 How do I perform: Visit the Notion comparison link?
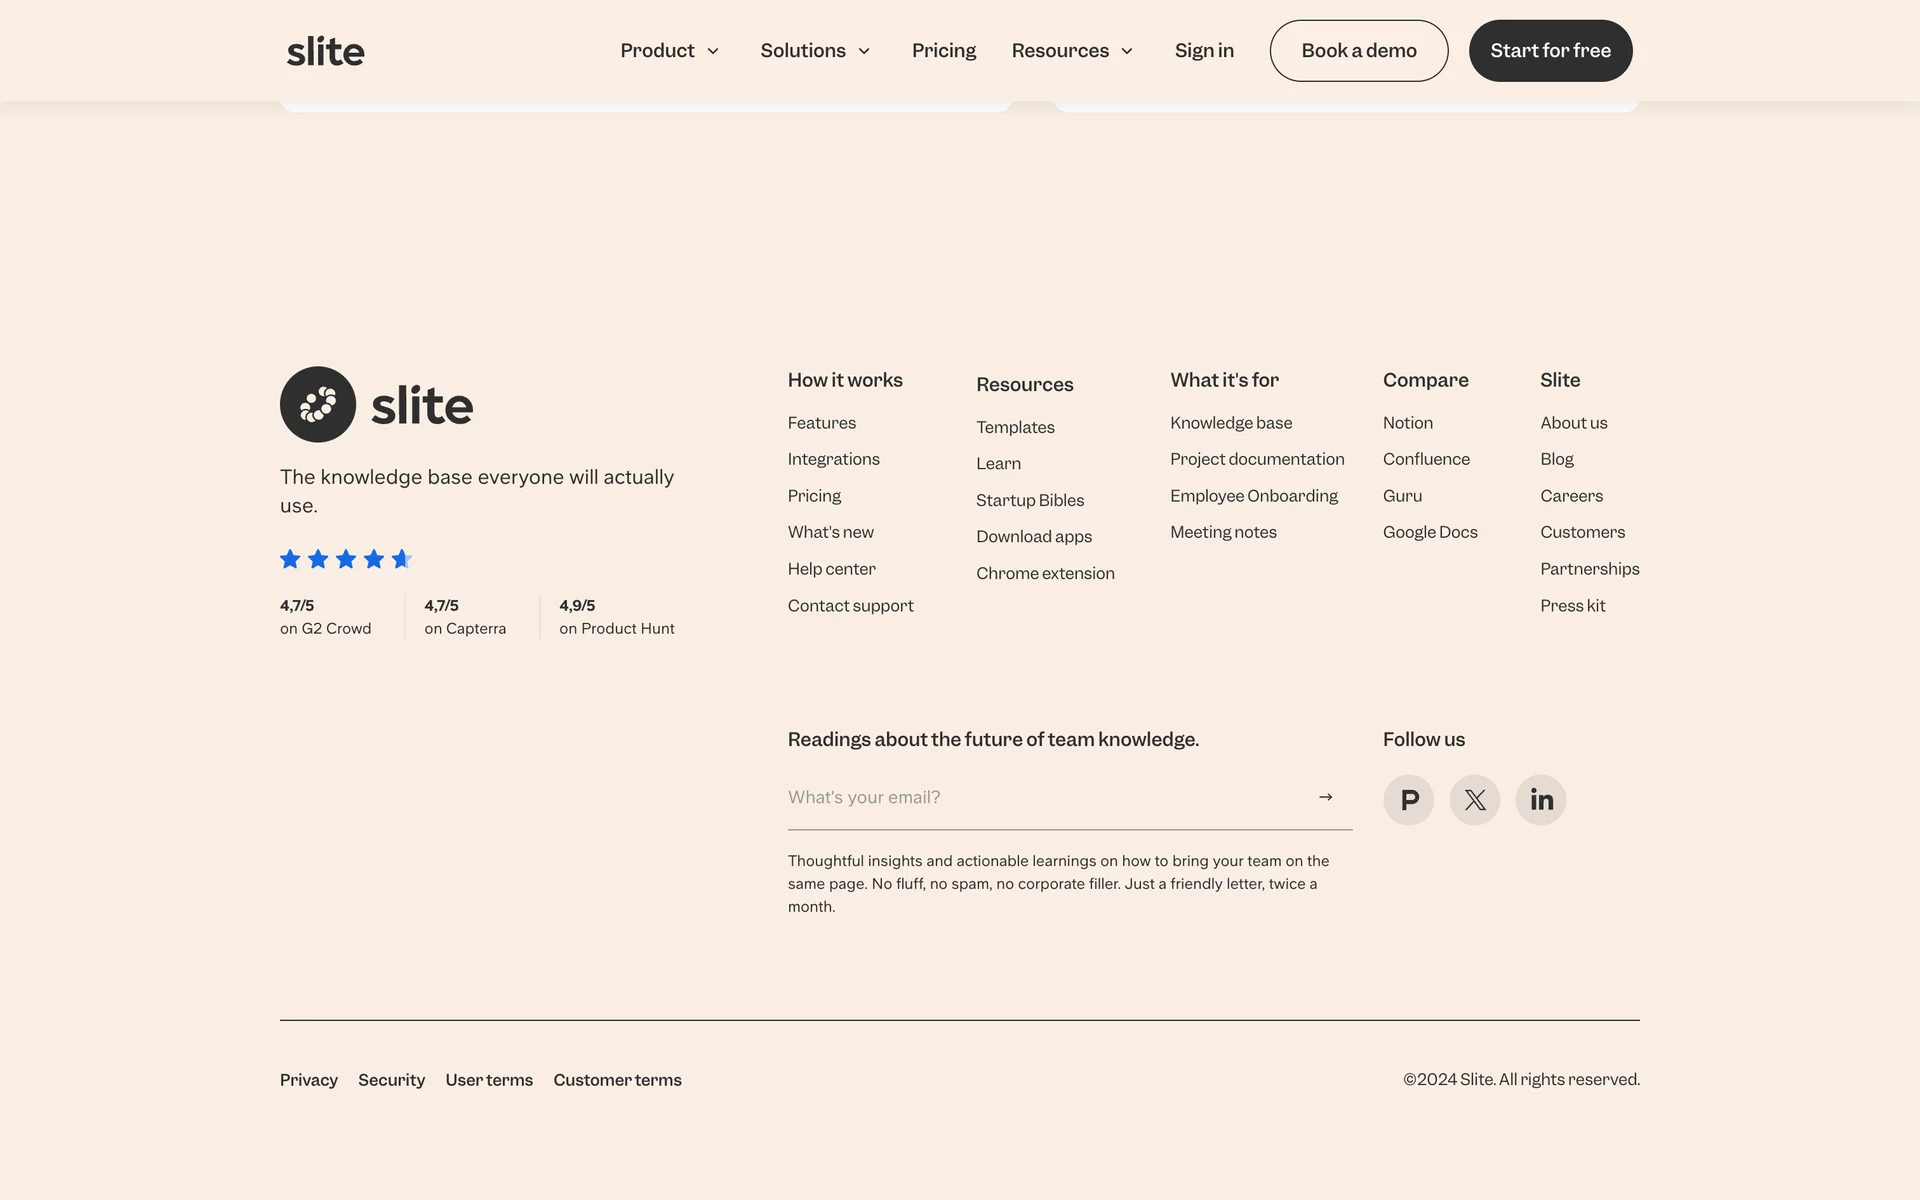click(1407, 423)
